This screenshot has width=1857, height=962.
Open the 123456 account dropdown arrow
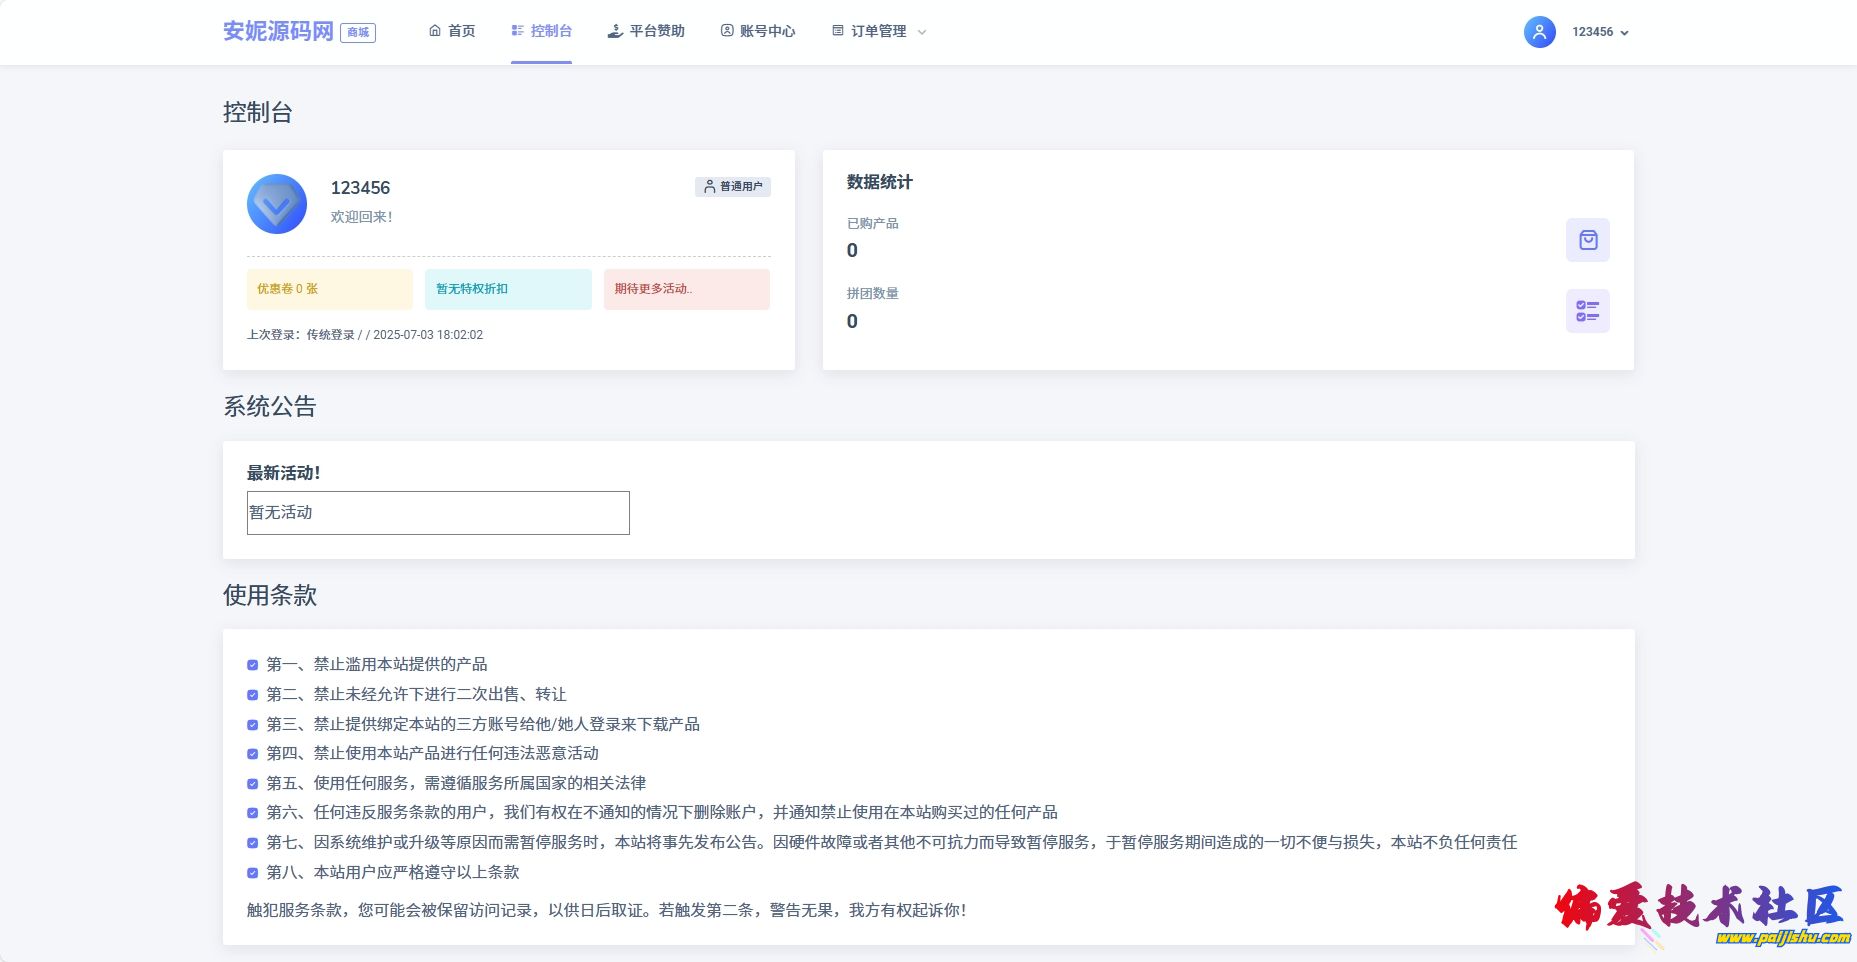coord(1624,33)
